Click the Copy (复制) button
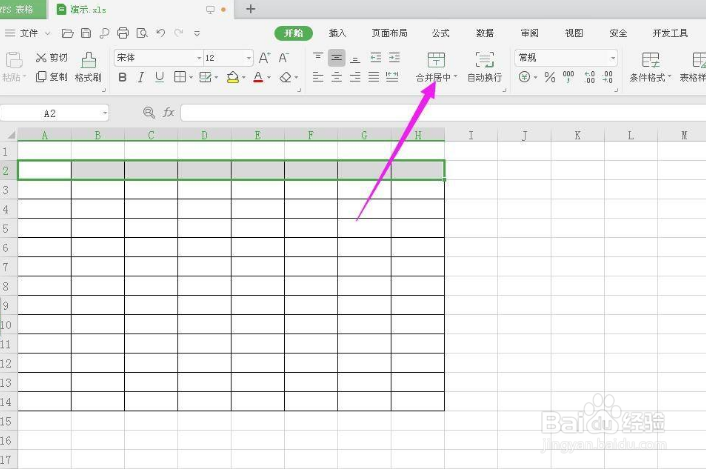The height and width of the screenshot is (469, 706). [x=51, y=77]
